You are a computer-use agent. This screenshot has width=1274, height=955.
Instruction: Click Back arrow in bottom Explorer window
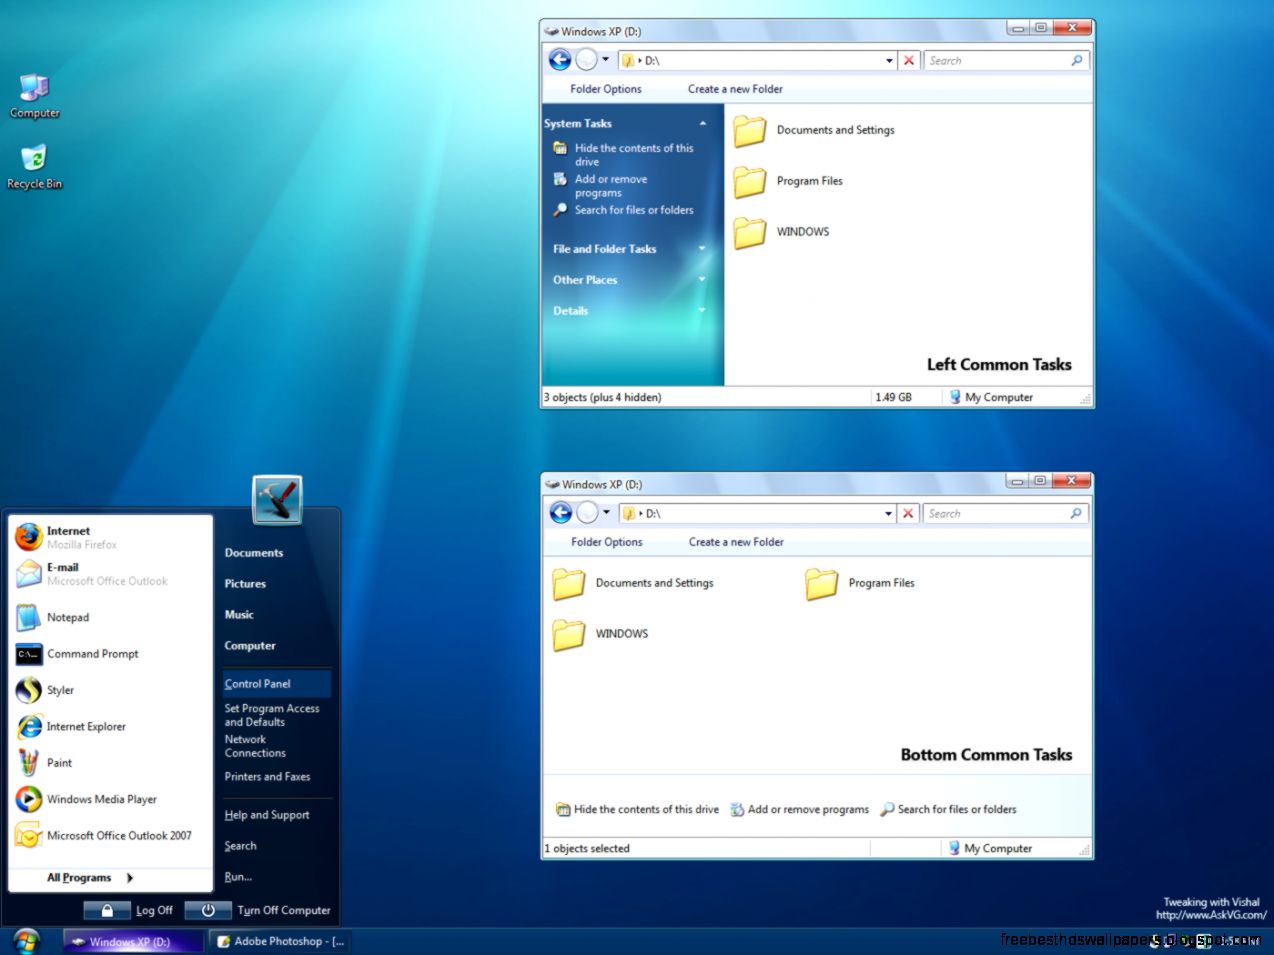click(x=561, y=513)
